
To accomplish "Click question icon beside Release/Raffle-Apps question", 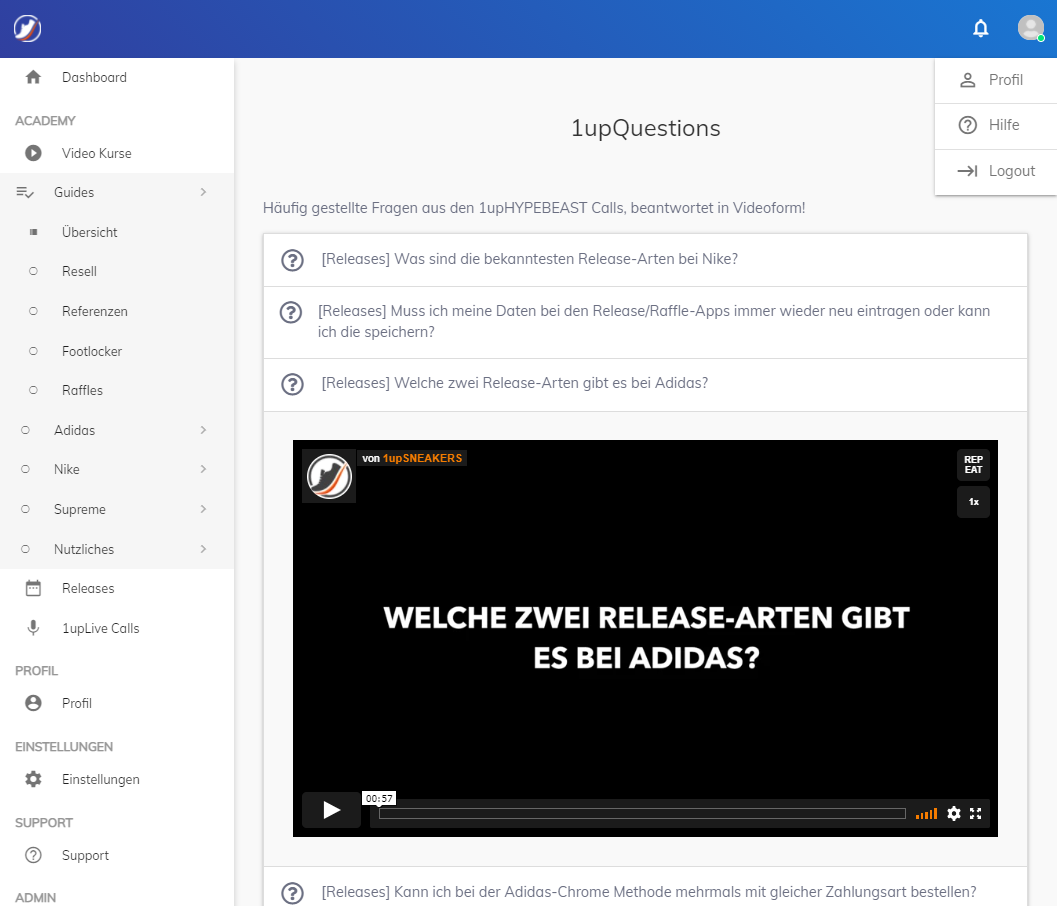I will (x=291, y=312).
